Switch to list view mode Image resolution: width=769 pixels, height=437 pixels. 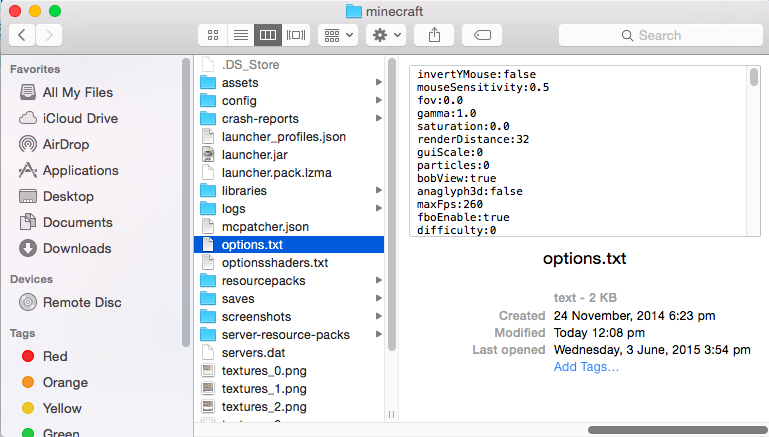click(240, 35)
